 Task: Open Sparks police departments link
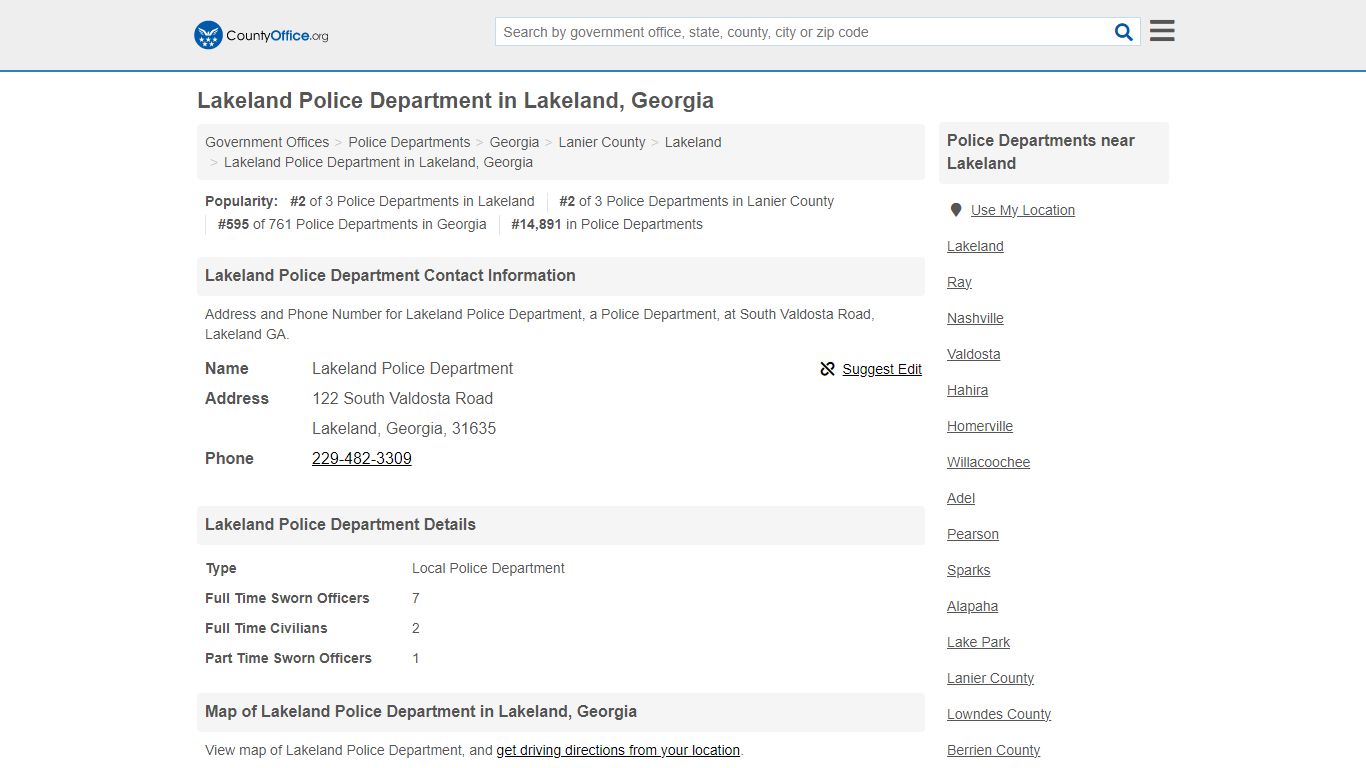[968, 570]
